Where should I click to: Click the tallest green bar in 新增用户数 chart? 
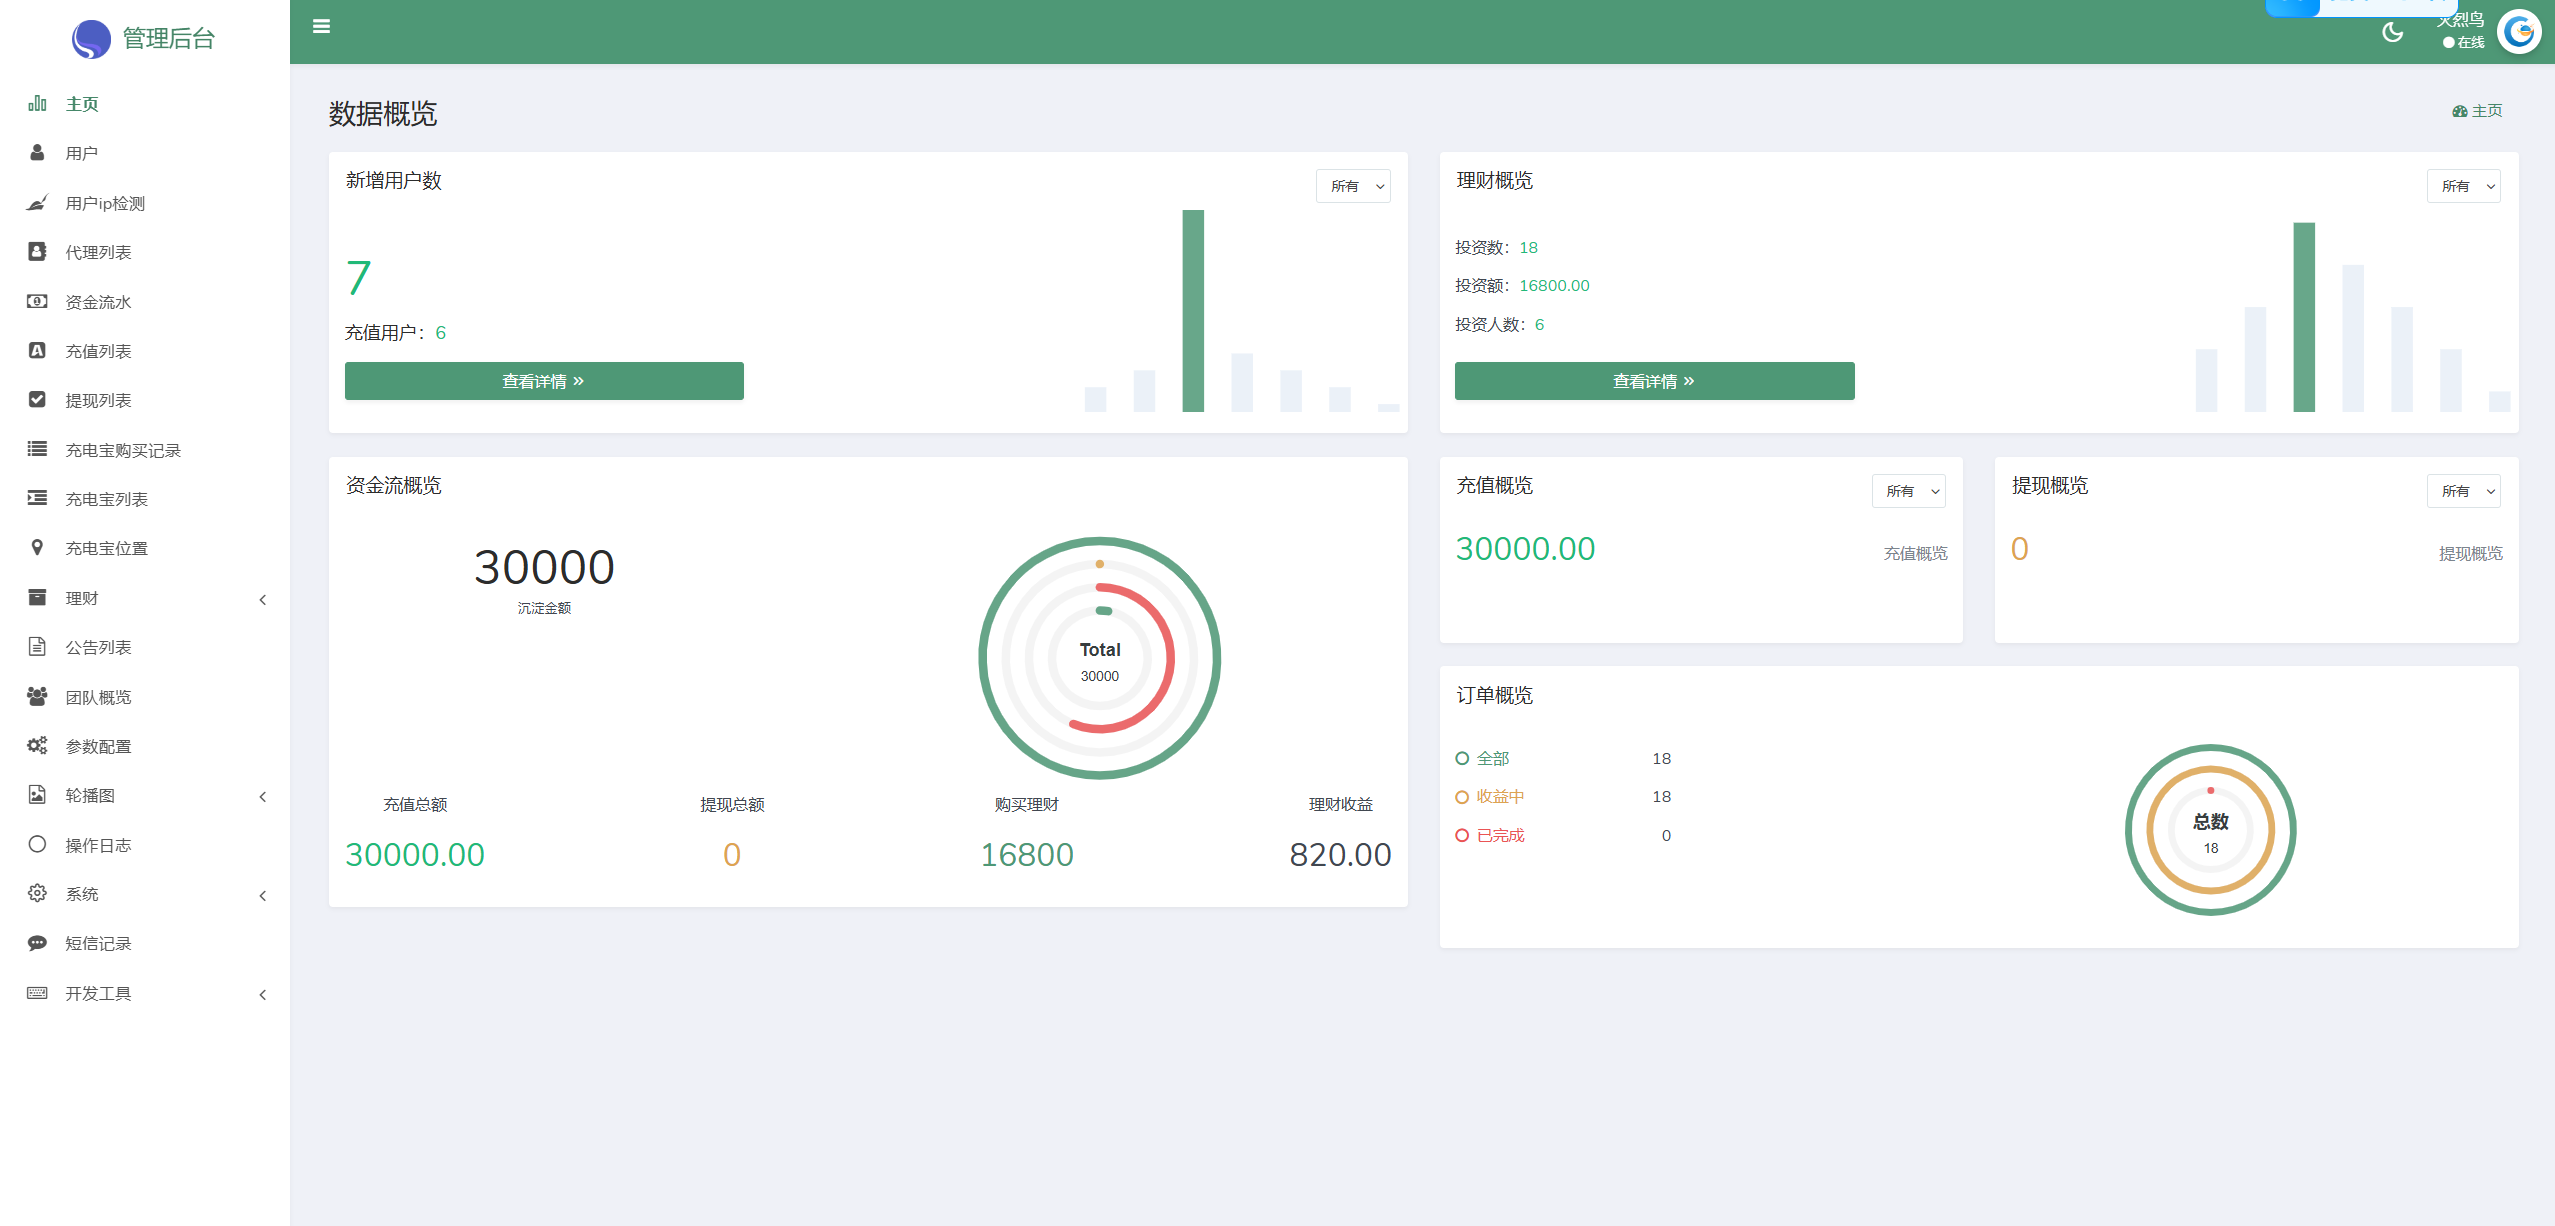pyautogui.click(x=1193, y=310)
